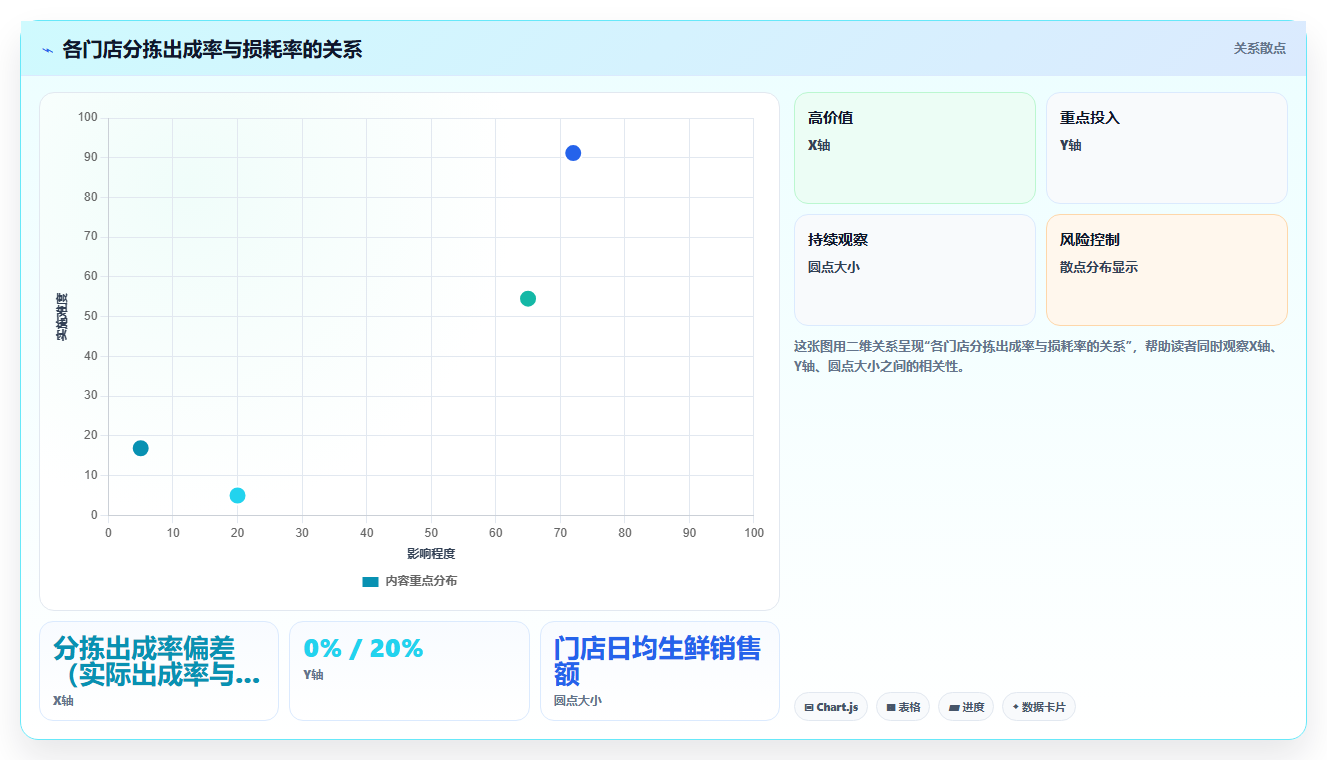Image resolution: width=1327 pixels, height=760 pixels.
Task: Click the 数据卡片 tag chip
Action: pos(1039,707)
